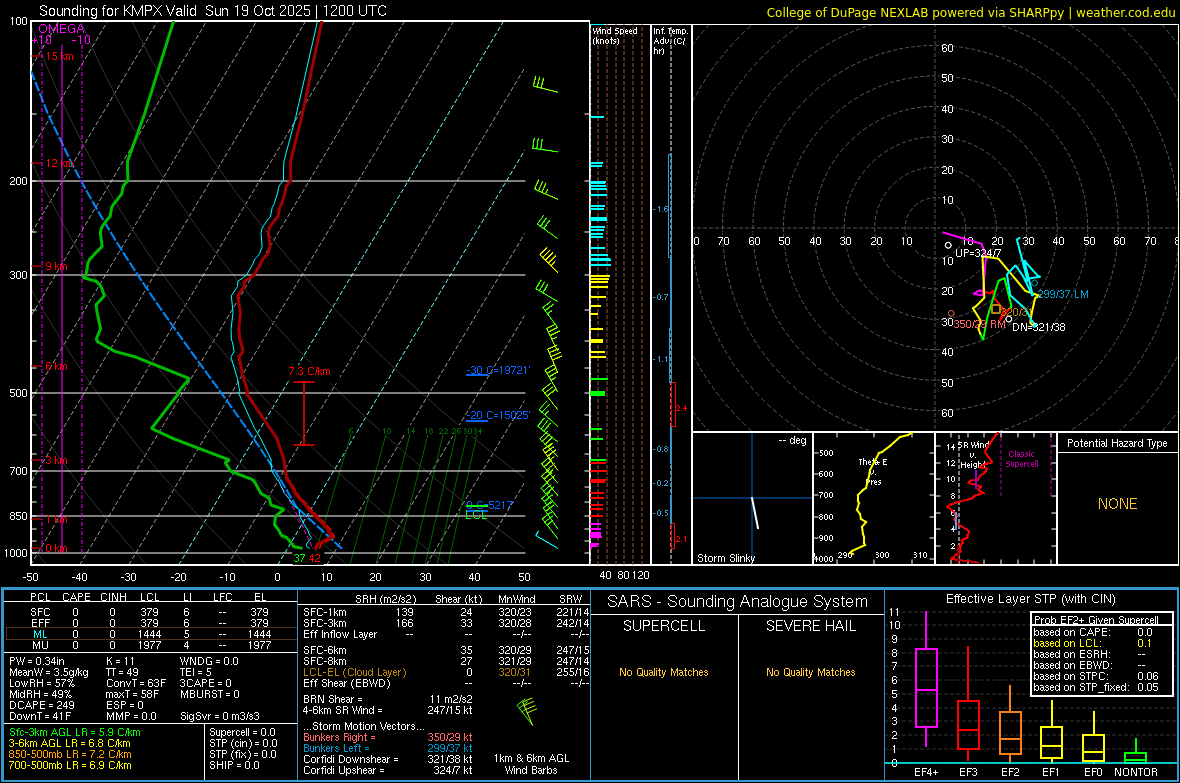Viewport: 1180px width, 783px height.
Task: Click the 'Effective Layer STP (with CIN)' title
Action: [1030, 599]
